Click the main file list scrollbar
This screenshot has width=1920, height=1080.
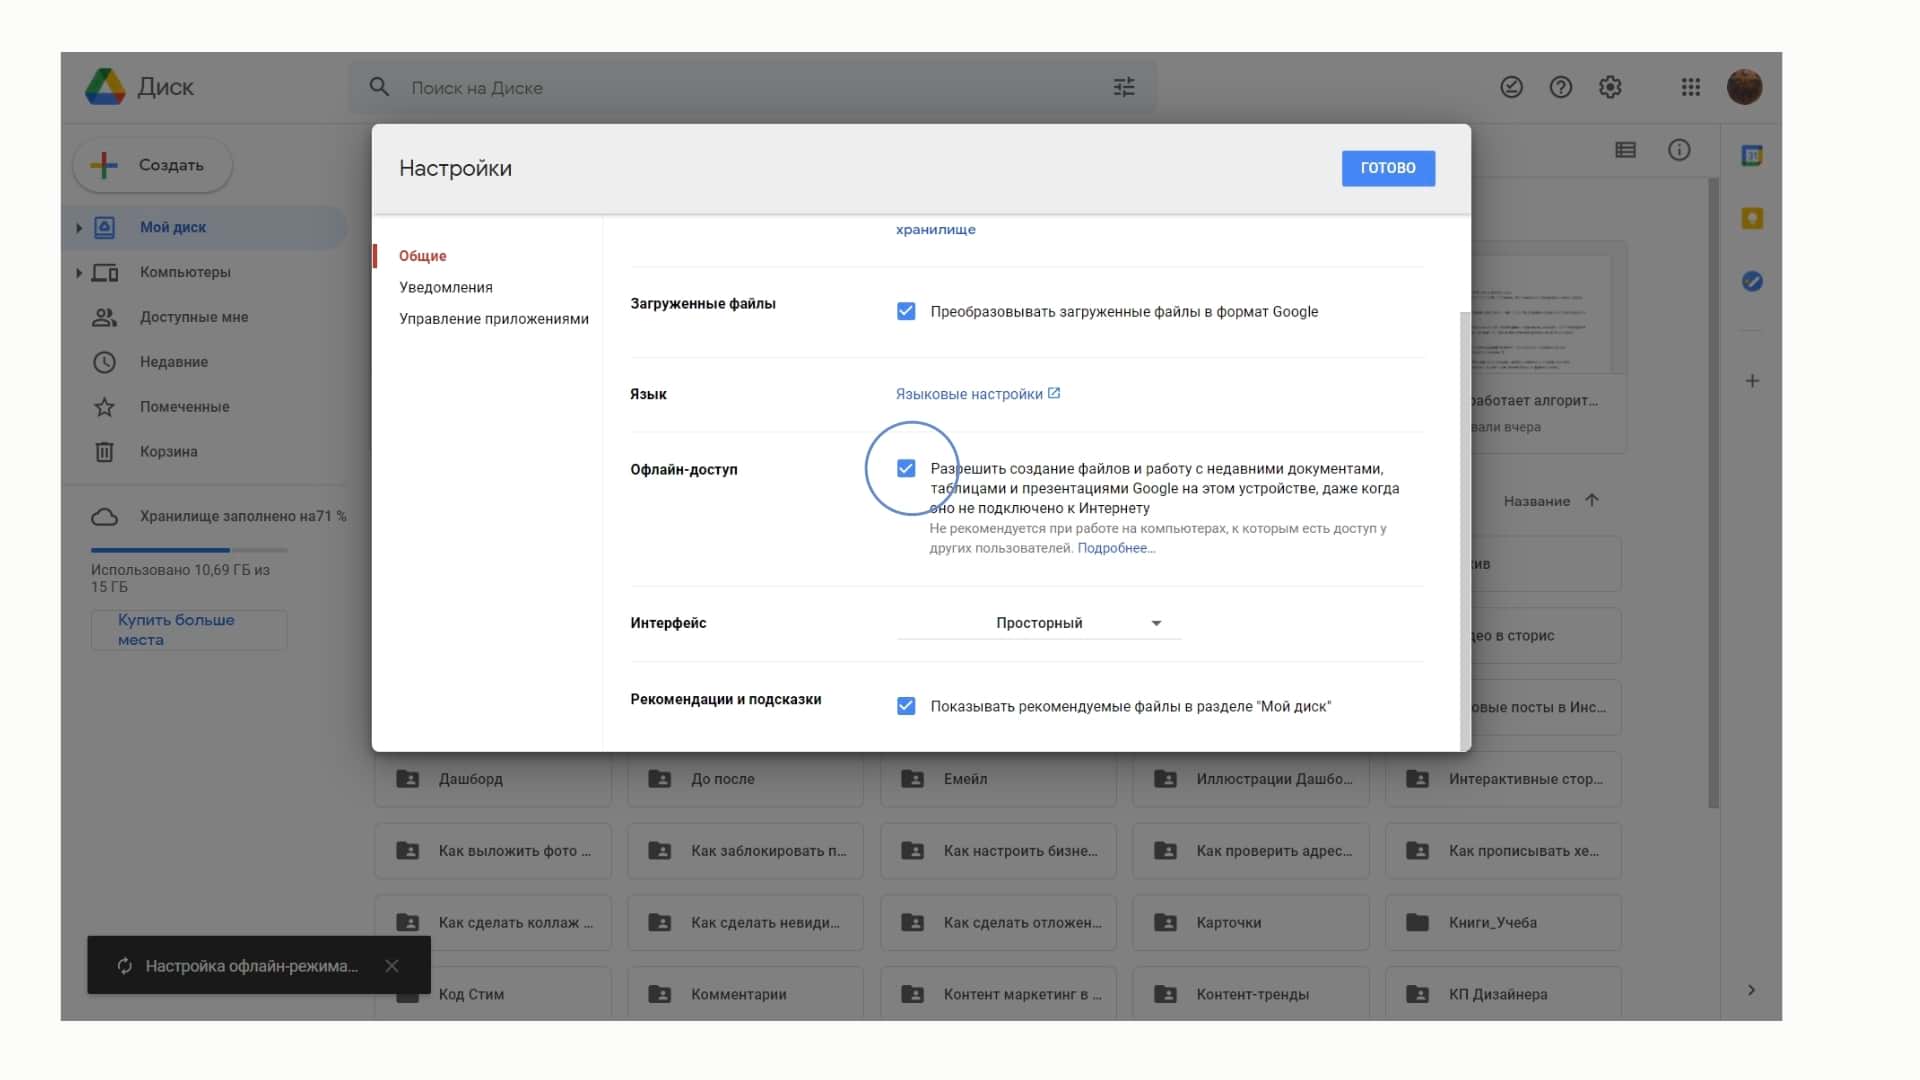click(x=1713, y=493)
